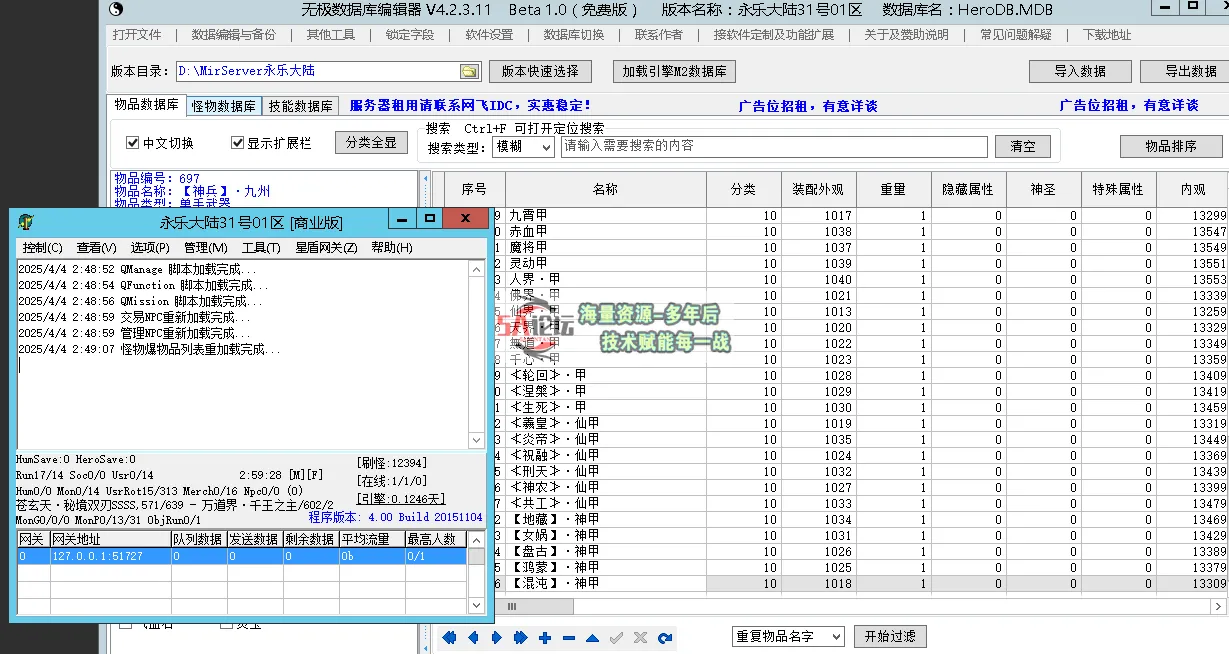This screenshot has height=654, width=1229.
Task: Open 星盾网关(Z) menu in server window
Action: tap(326, 248)
